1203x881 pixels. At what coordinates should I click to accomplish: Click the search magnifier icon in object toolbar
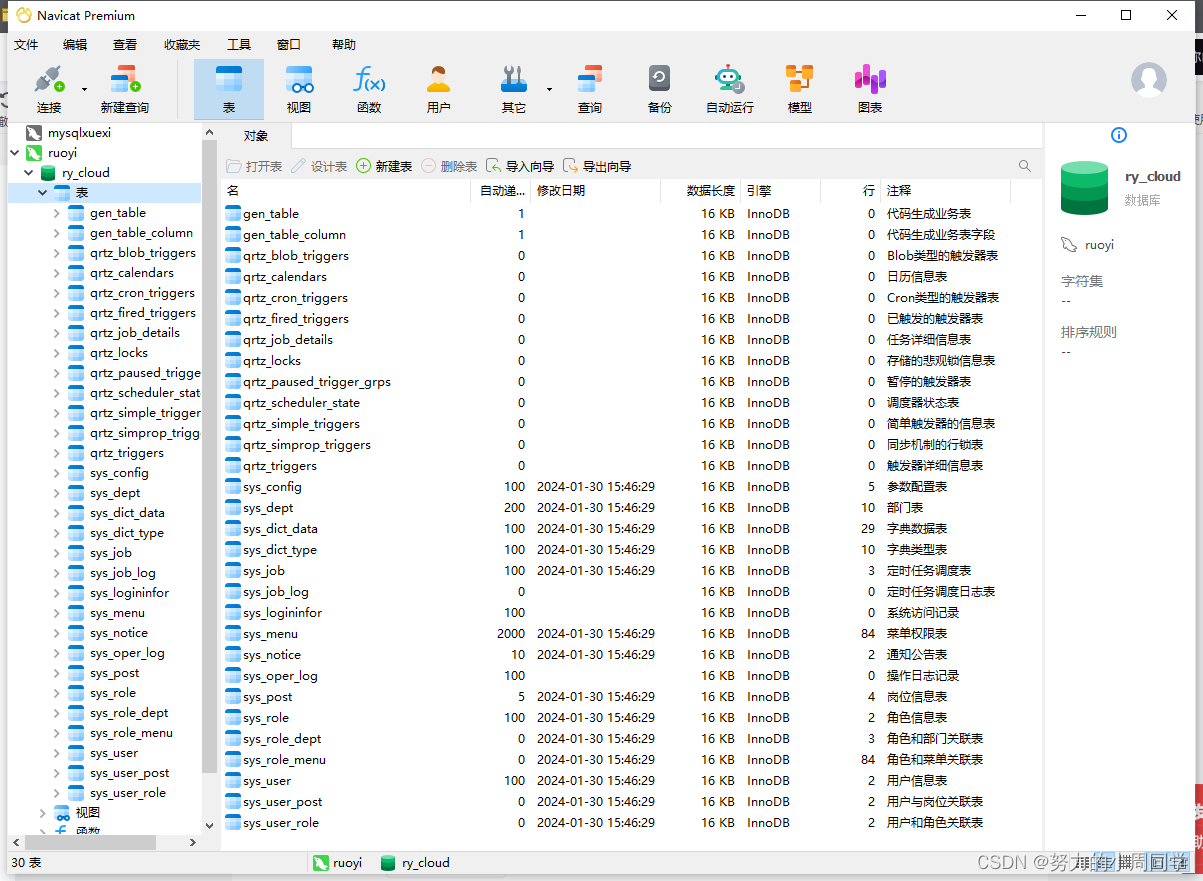(1025, 166)
